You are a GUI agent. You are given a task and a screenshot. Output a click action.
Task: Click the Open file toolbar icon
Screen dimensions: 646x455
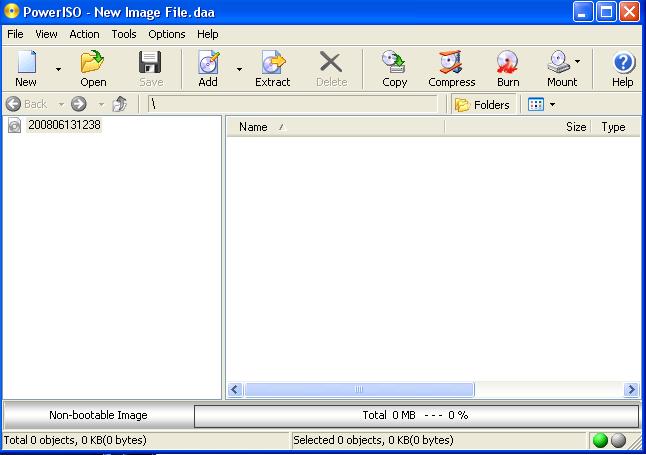coord(93,62)
